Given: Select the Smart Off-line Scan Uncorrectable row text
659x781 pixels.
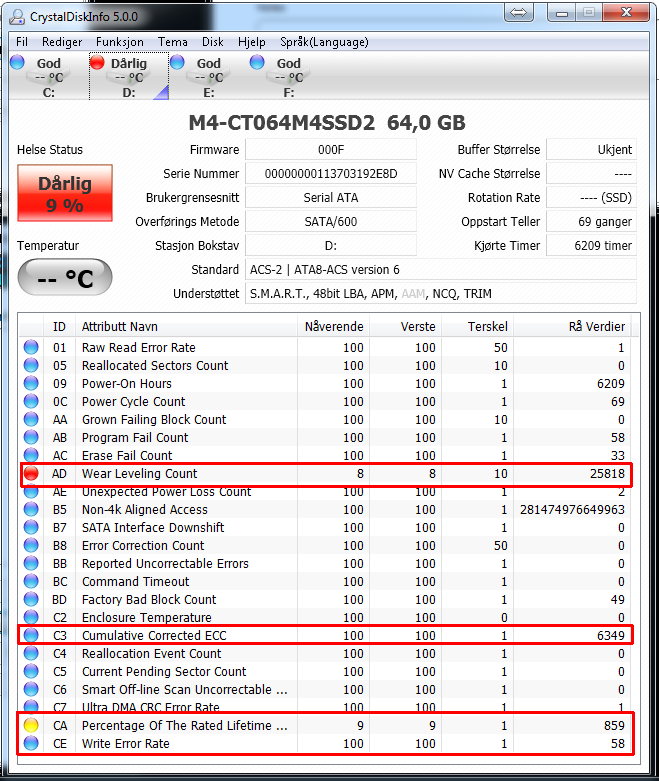Looking at the screenshot, I should coord(184,689).
